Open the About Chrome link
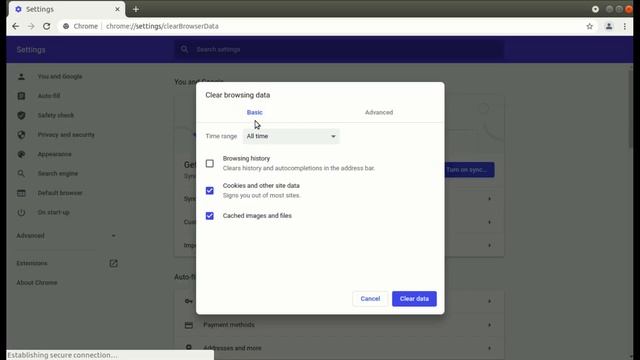The height and width of the screenshot is (360, 640). (x=37, y=282)
